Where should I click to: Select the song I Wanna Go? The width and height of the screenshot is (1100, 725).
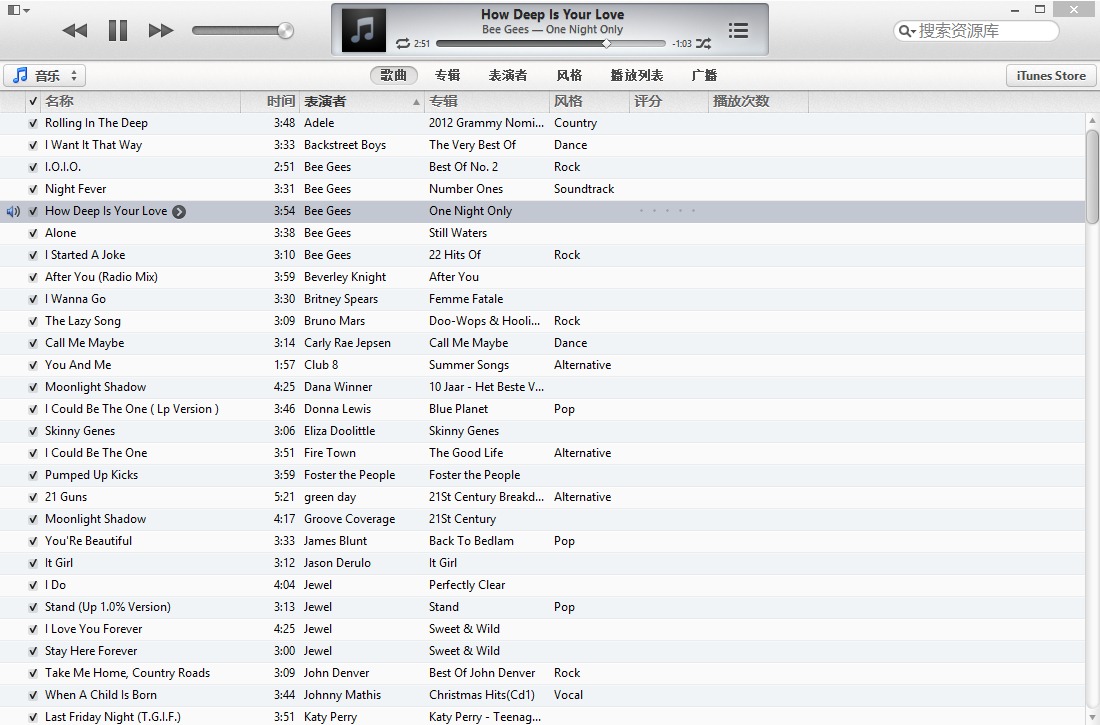(x=75, y=299)
